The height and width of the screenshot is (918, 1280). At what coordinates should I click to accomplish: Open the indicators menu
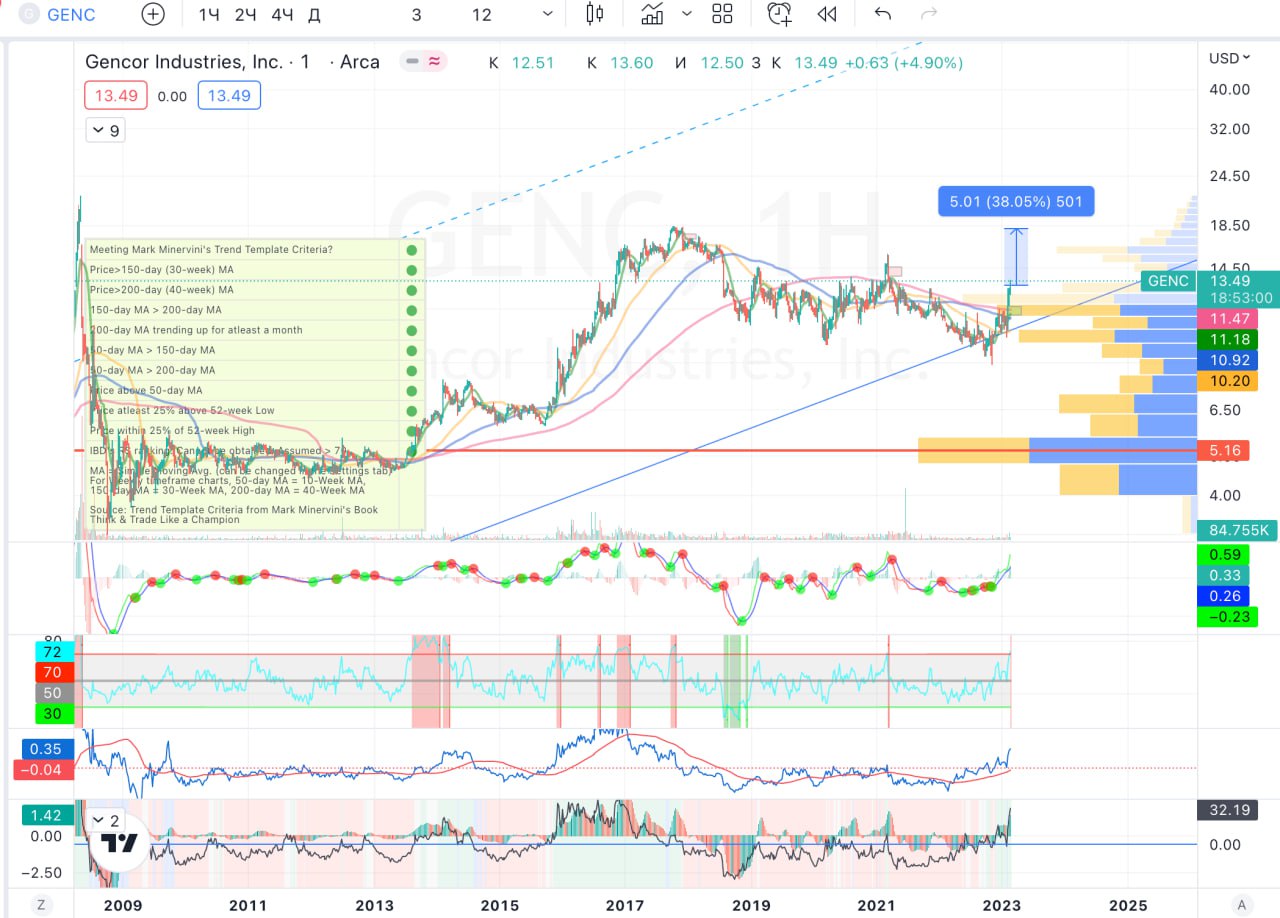(x=653, y=14)
